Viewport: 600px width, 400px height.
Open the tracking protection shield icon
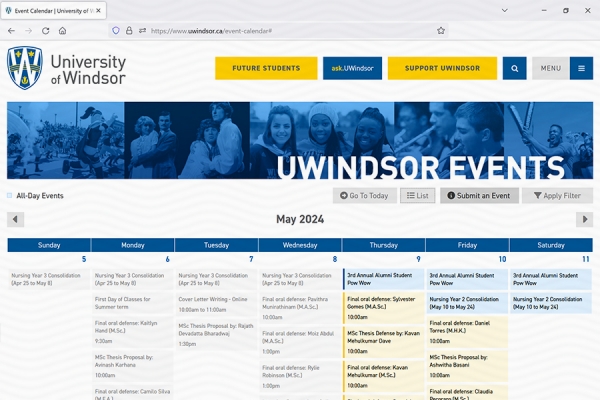[116, 31]
